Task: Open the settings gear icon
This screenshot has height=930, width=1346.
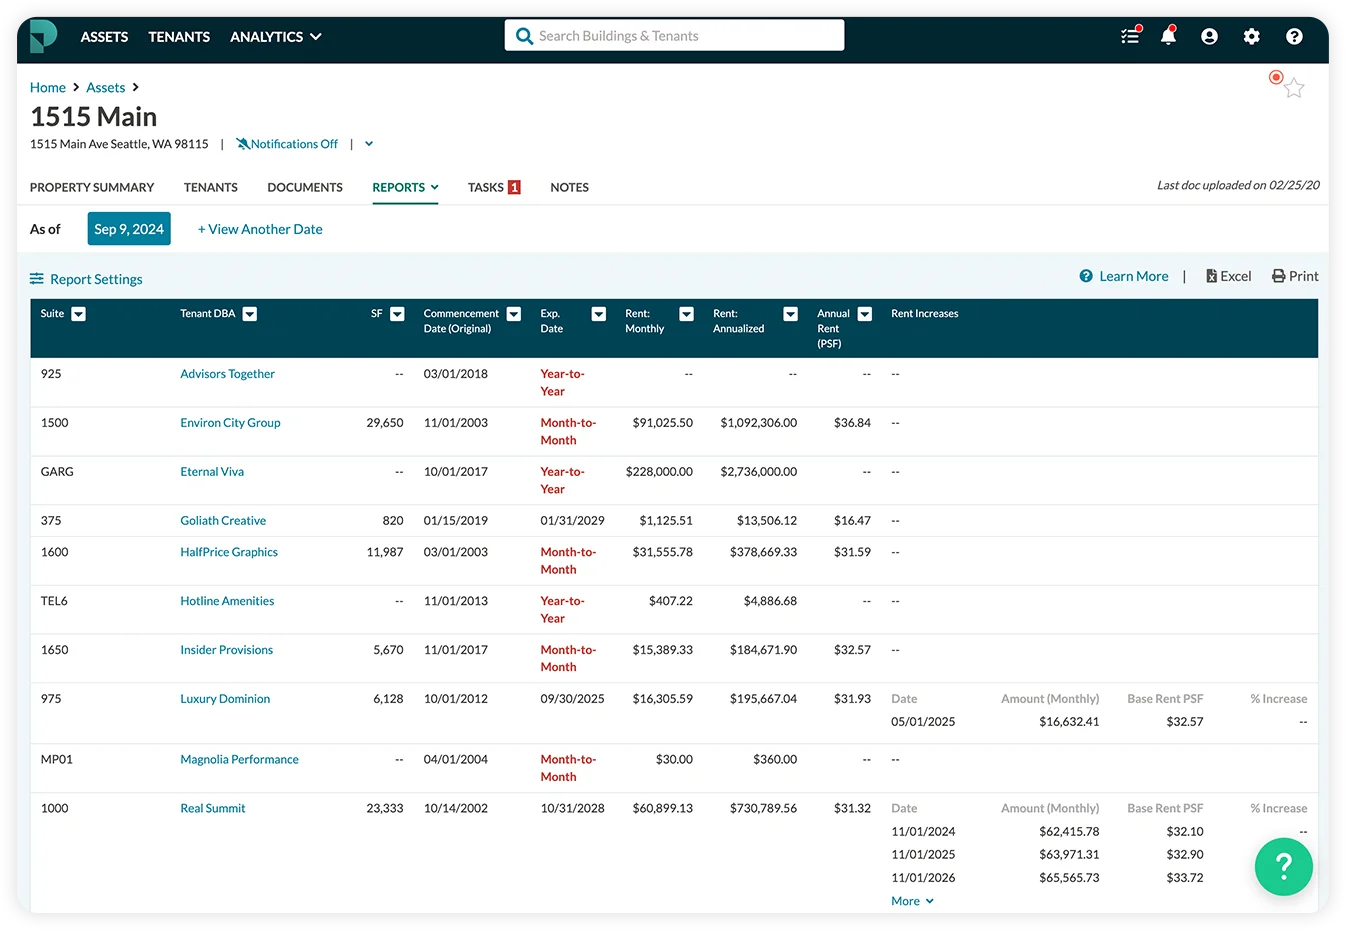Action: 1251,36
